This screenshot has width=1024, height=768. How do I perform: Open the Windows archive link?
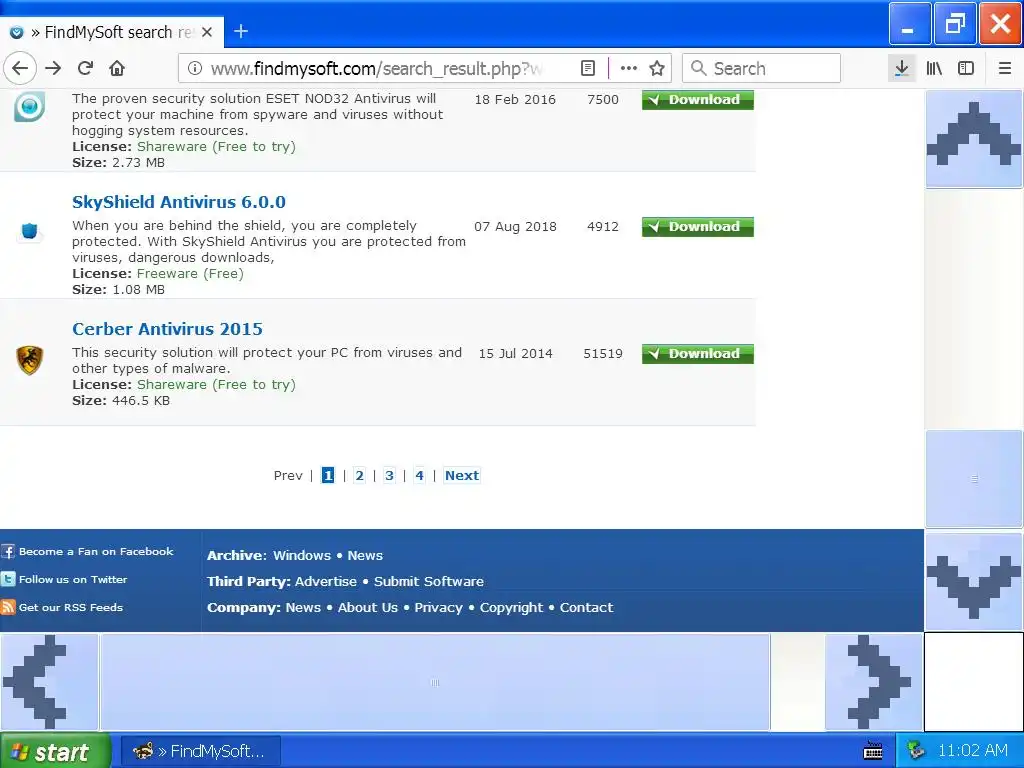[302, 556]
